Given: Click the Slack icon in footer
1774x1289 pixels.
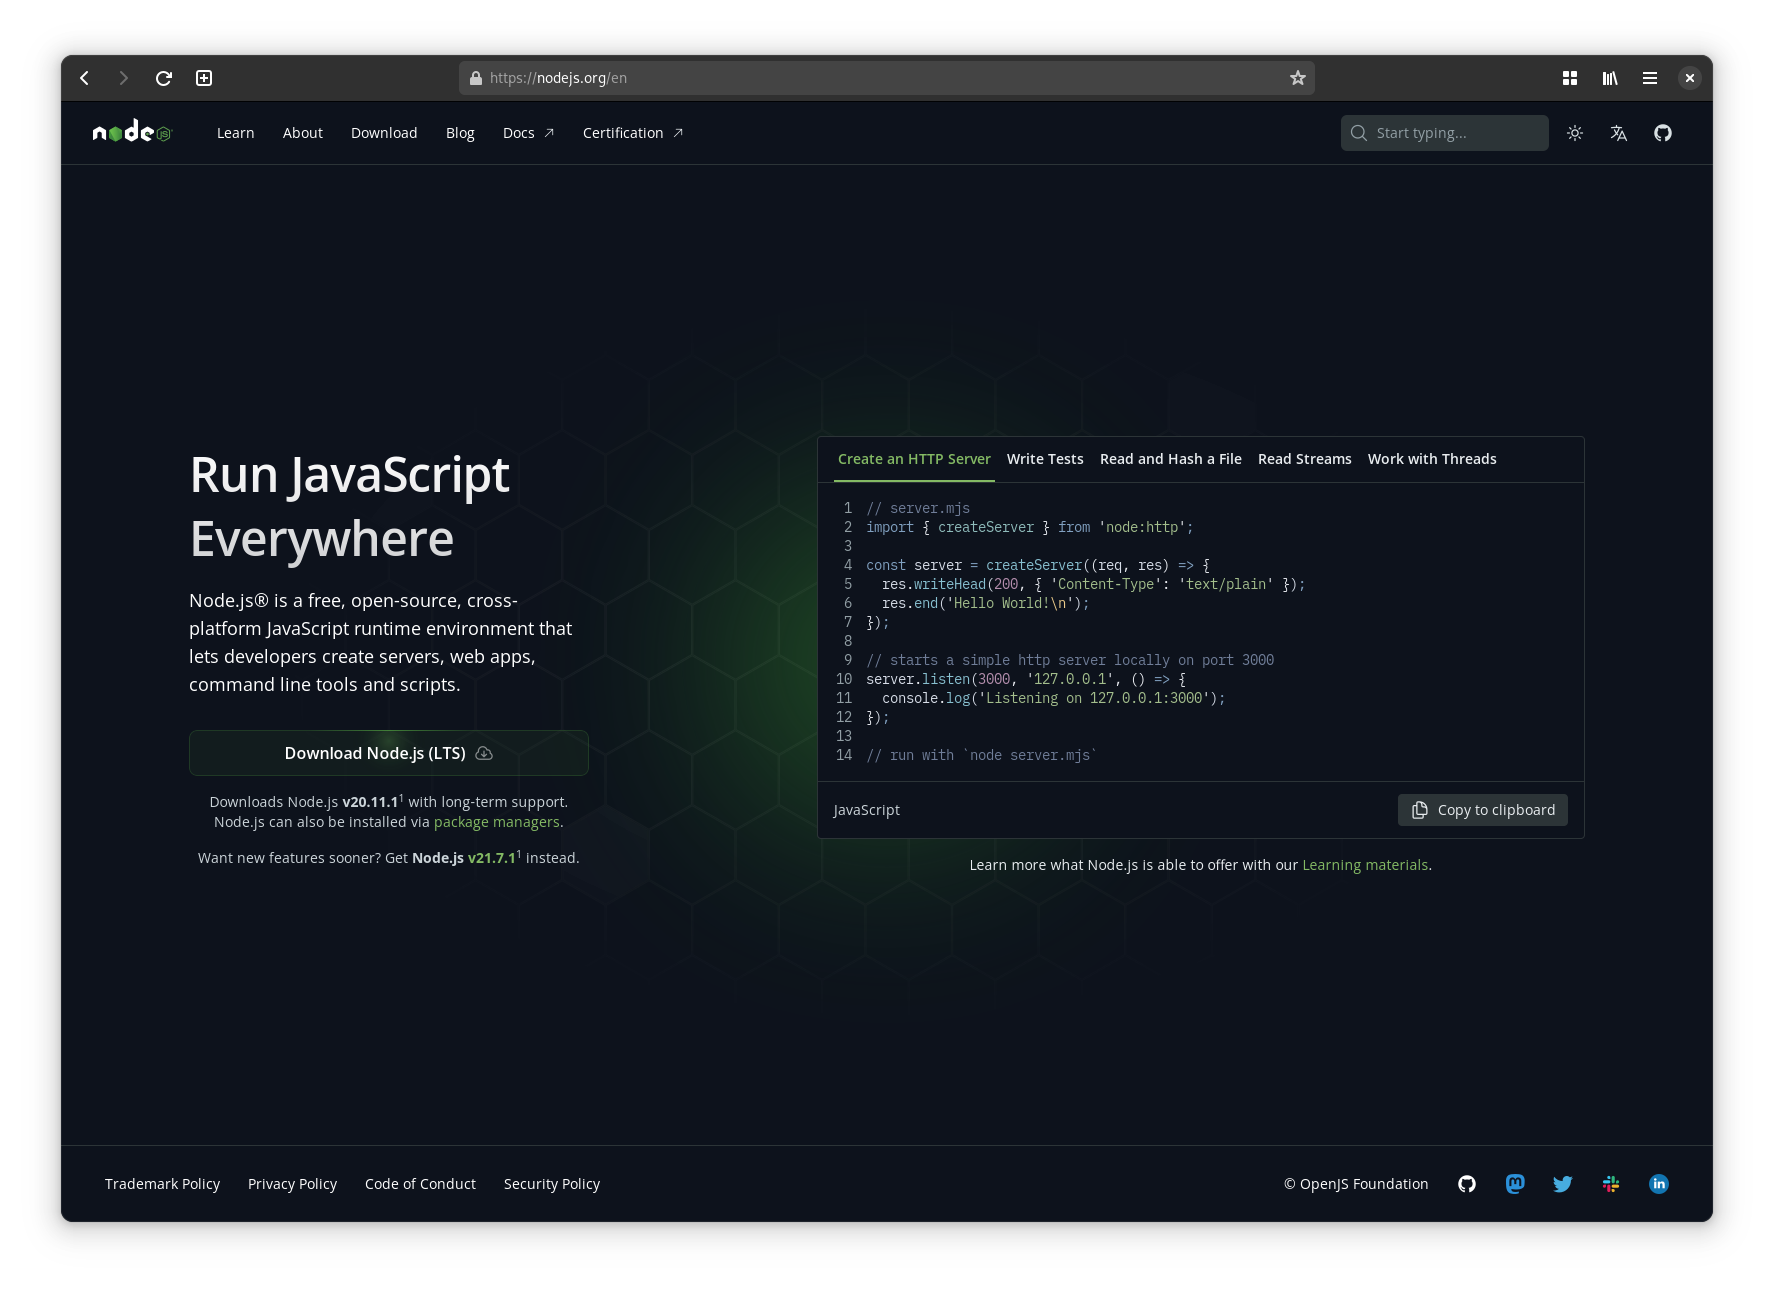Looking at the screenshot, I should (1611, 1184).
